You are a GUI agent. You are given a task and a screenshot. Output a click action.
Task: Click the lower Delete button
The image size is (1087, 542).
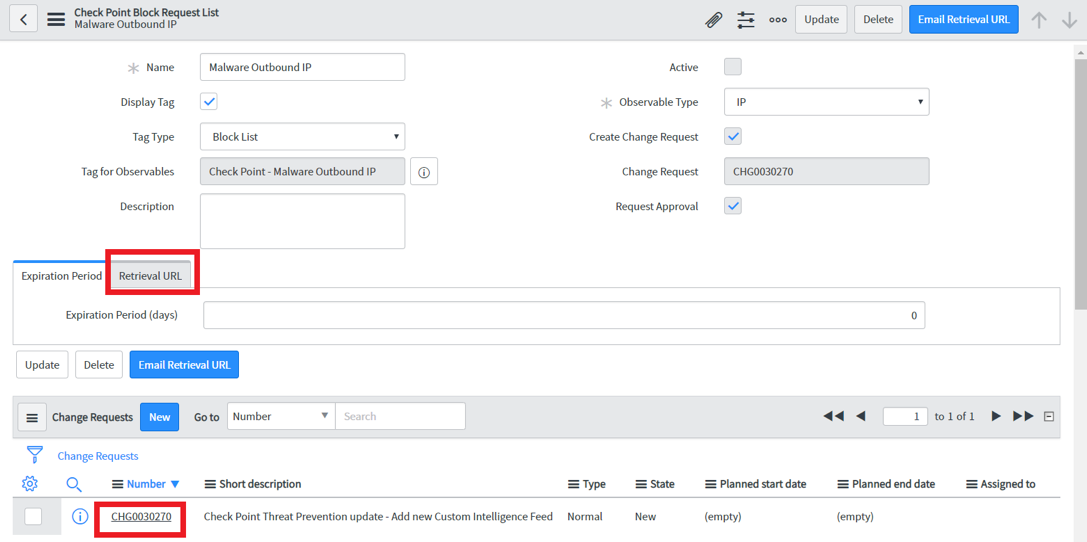coord(99,365)
